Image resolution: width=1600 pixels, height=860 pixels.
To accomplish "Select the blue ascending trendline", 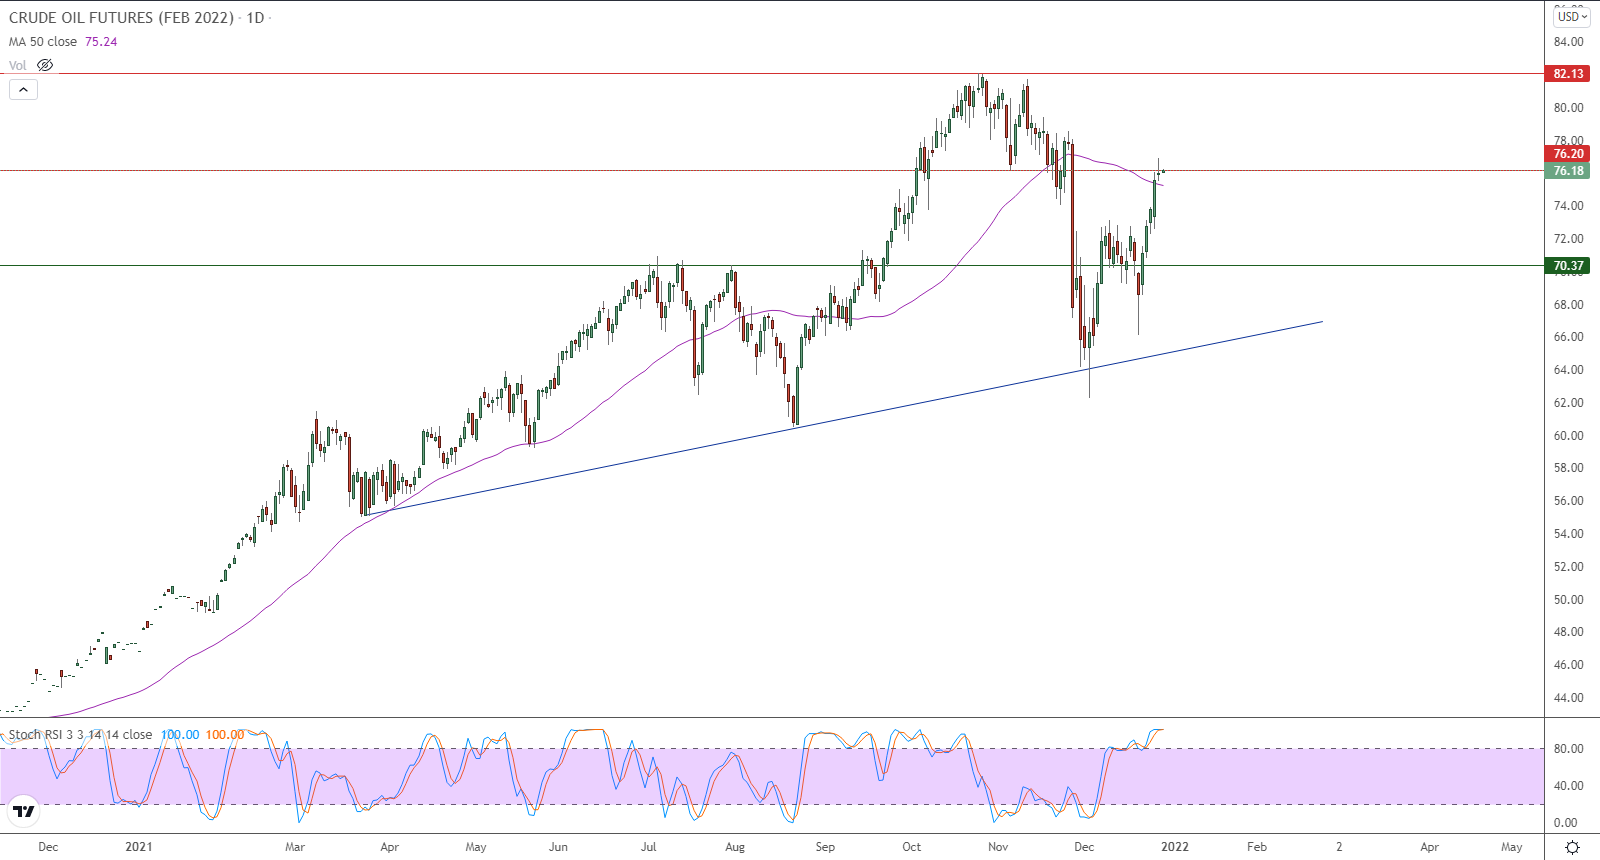I will tap(842, 419).
